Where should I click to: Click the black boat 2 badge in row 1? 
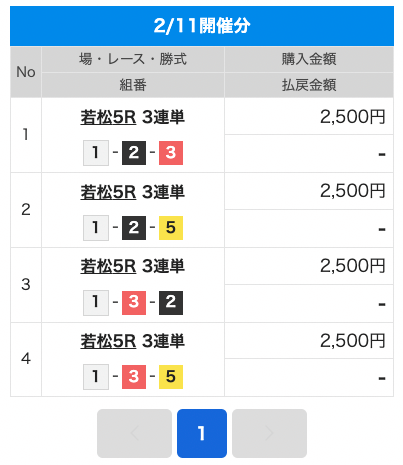click(x=134, y=153)
